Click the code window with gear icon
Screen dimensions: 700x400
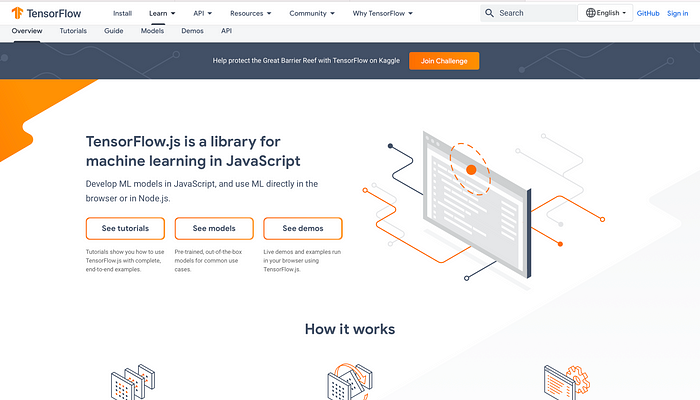tap(567, 382)
